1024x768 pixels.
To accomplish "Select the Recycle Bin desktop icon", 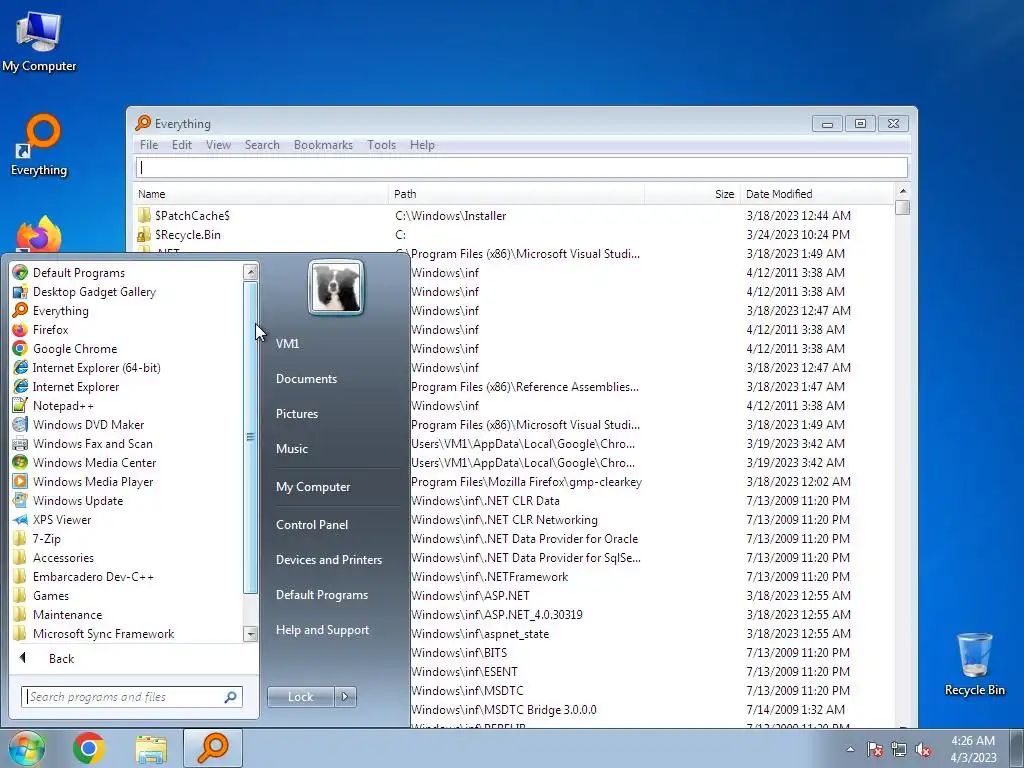I will click(974, 664).
